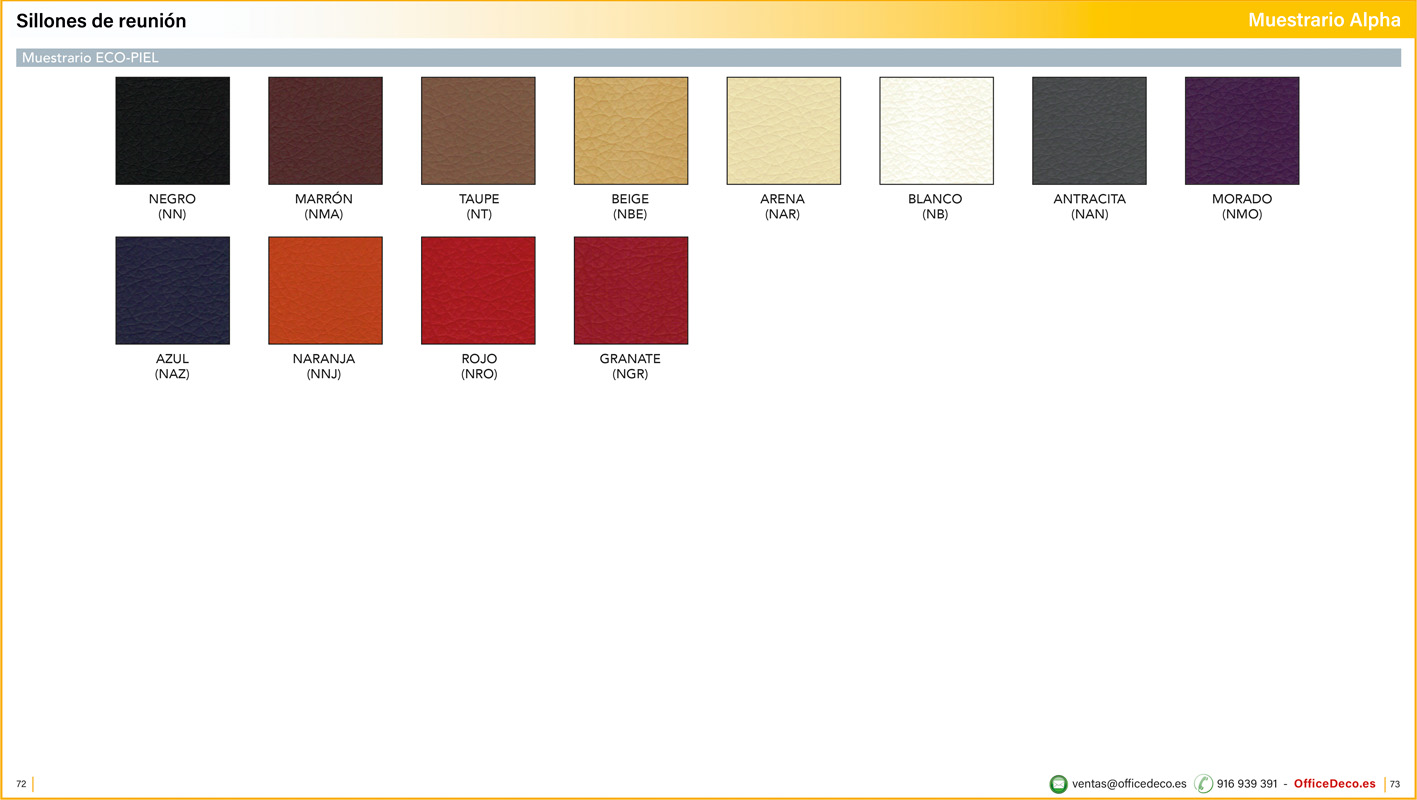The height and width of the screenshot is (800, 1417).
Task: Click the ventas@officedeco.es email address
Action: point(1129,784)
